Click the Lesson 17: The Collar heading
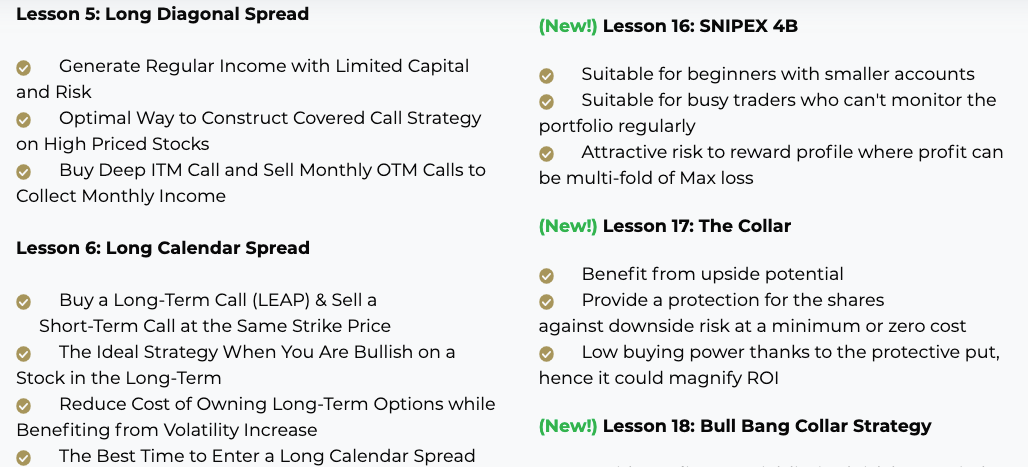The width and height of the screenshot is (1028, 467). coord(697,226)
